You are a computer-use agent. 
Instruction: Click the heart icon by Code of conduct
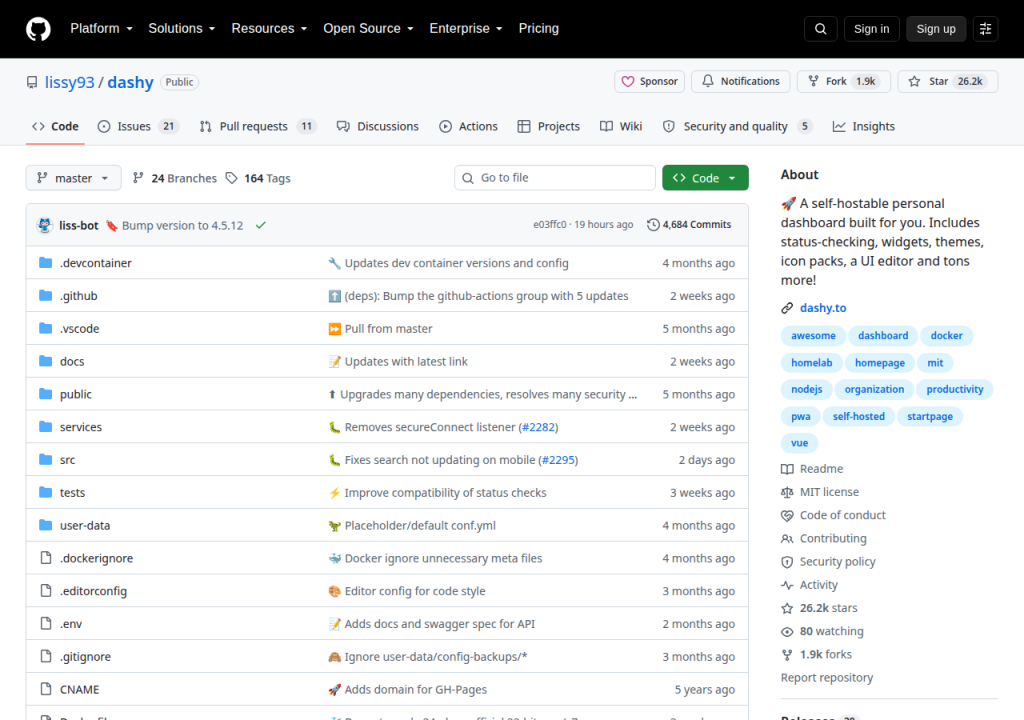point(787,515)
